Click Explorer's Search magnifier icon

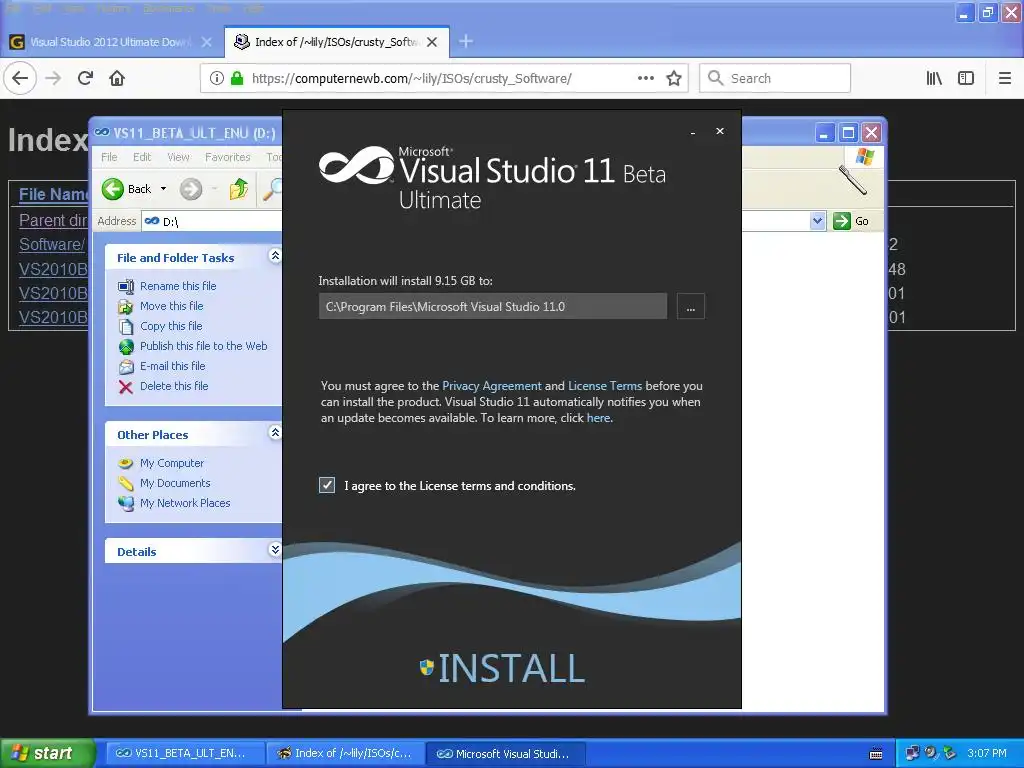pos(272,189)
